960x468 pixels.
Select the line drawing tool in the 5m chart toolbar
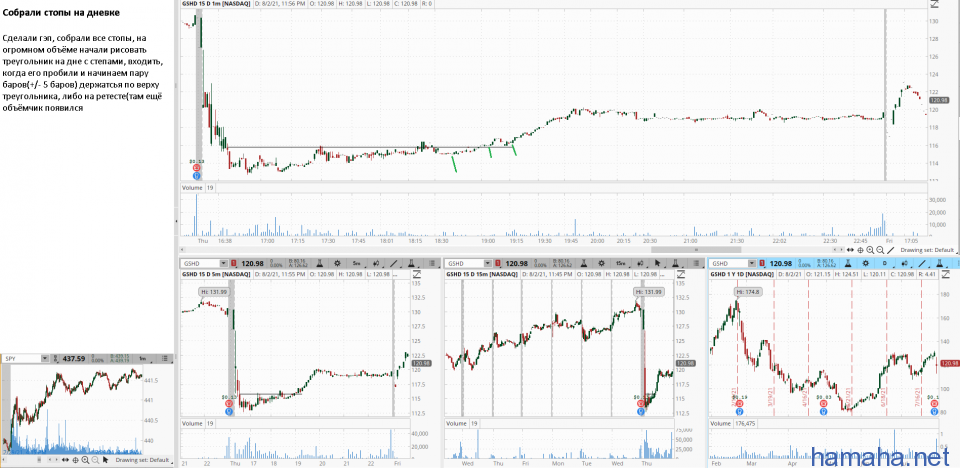point(393,263)
